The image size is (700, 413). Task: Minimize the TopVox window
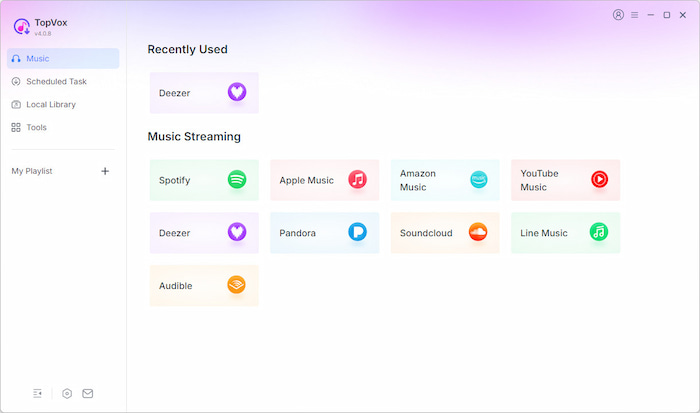click(651, 15)
